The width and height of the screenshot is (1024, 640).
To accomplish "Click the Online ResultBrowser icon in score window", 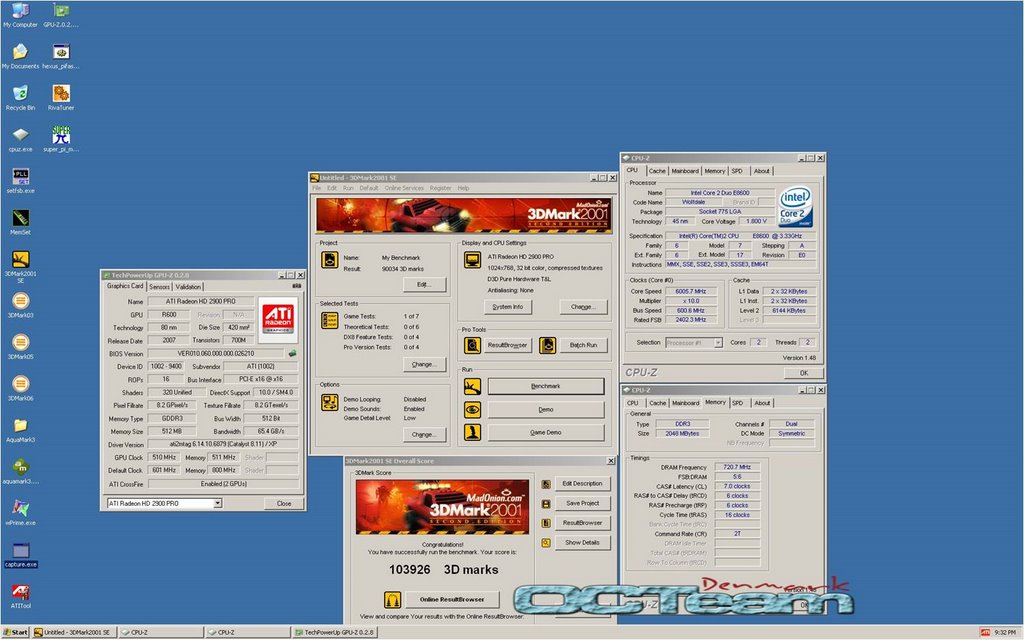I will (x=392, y=599).
